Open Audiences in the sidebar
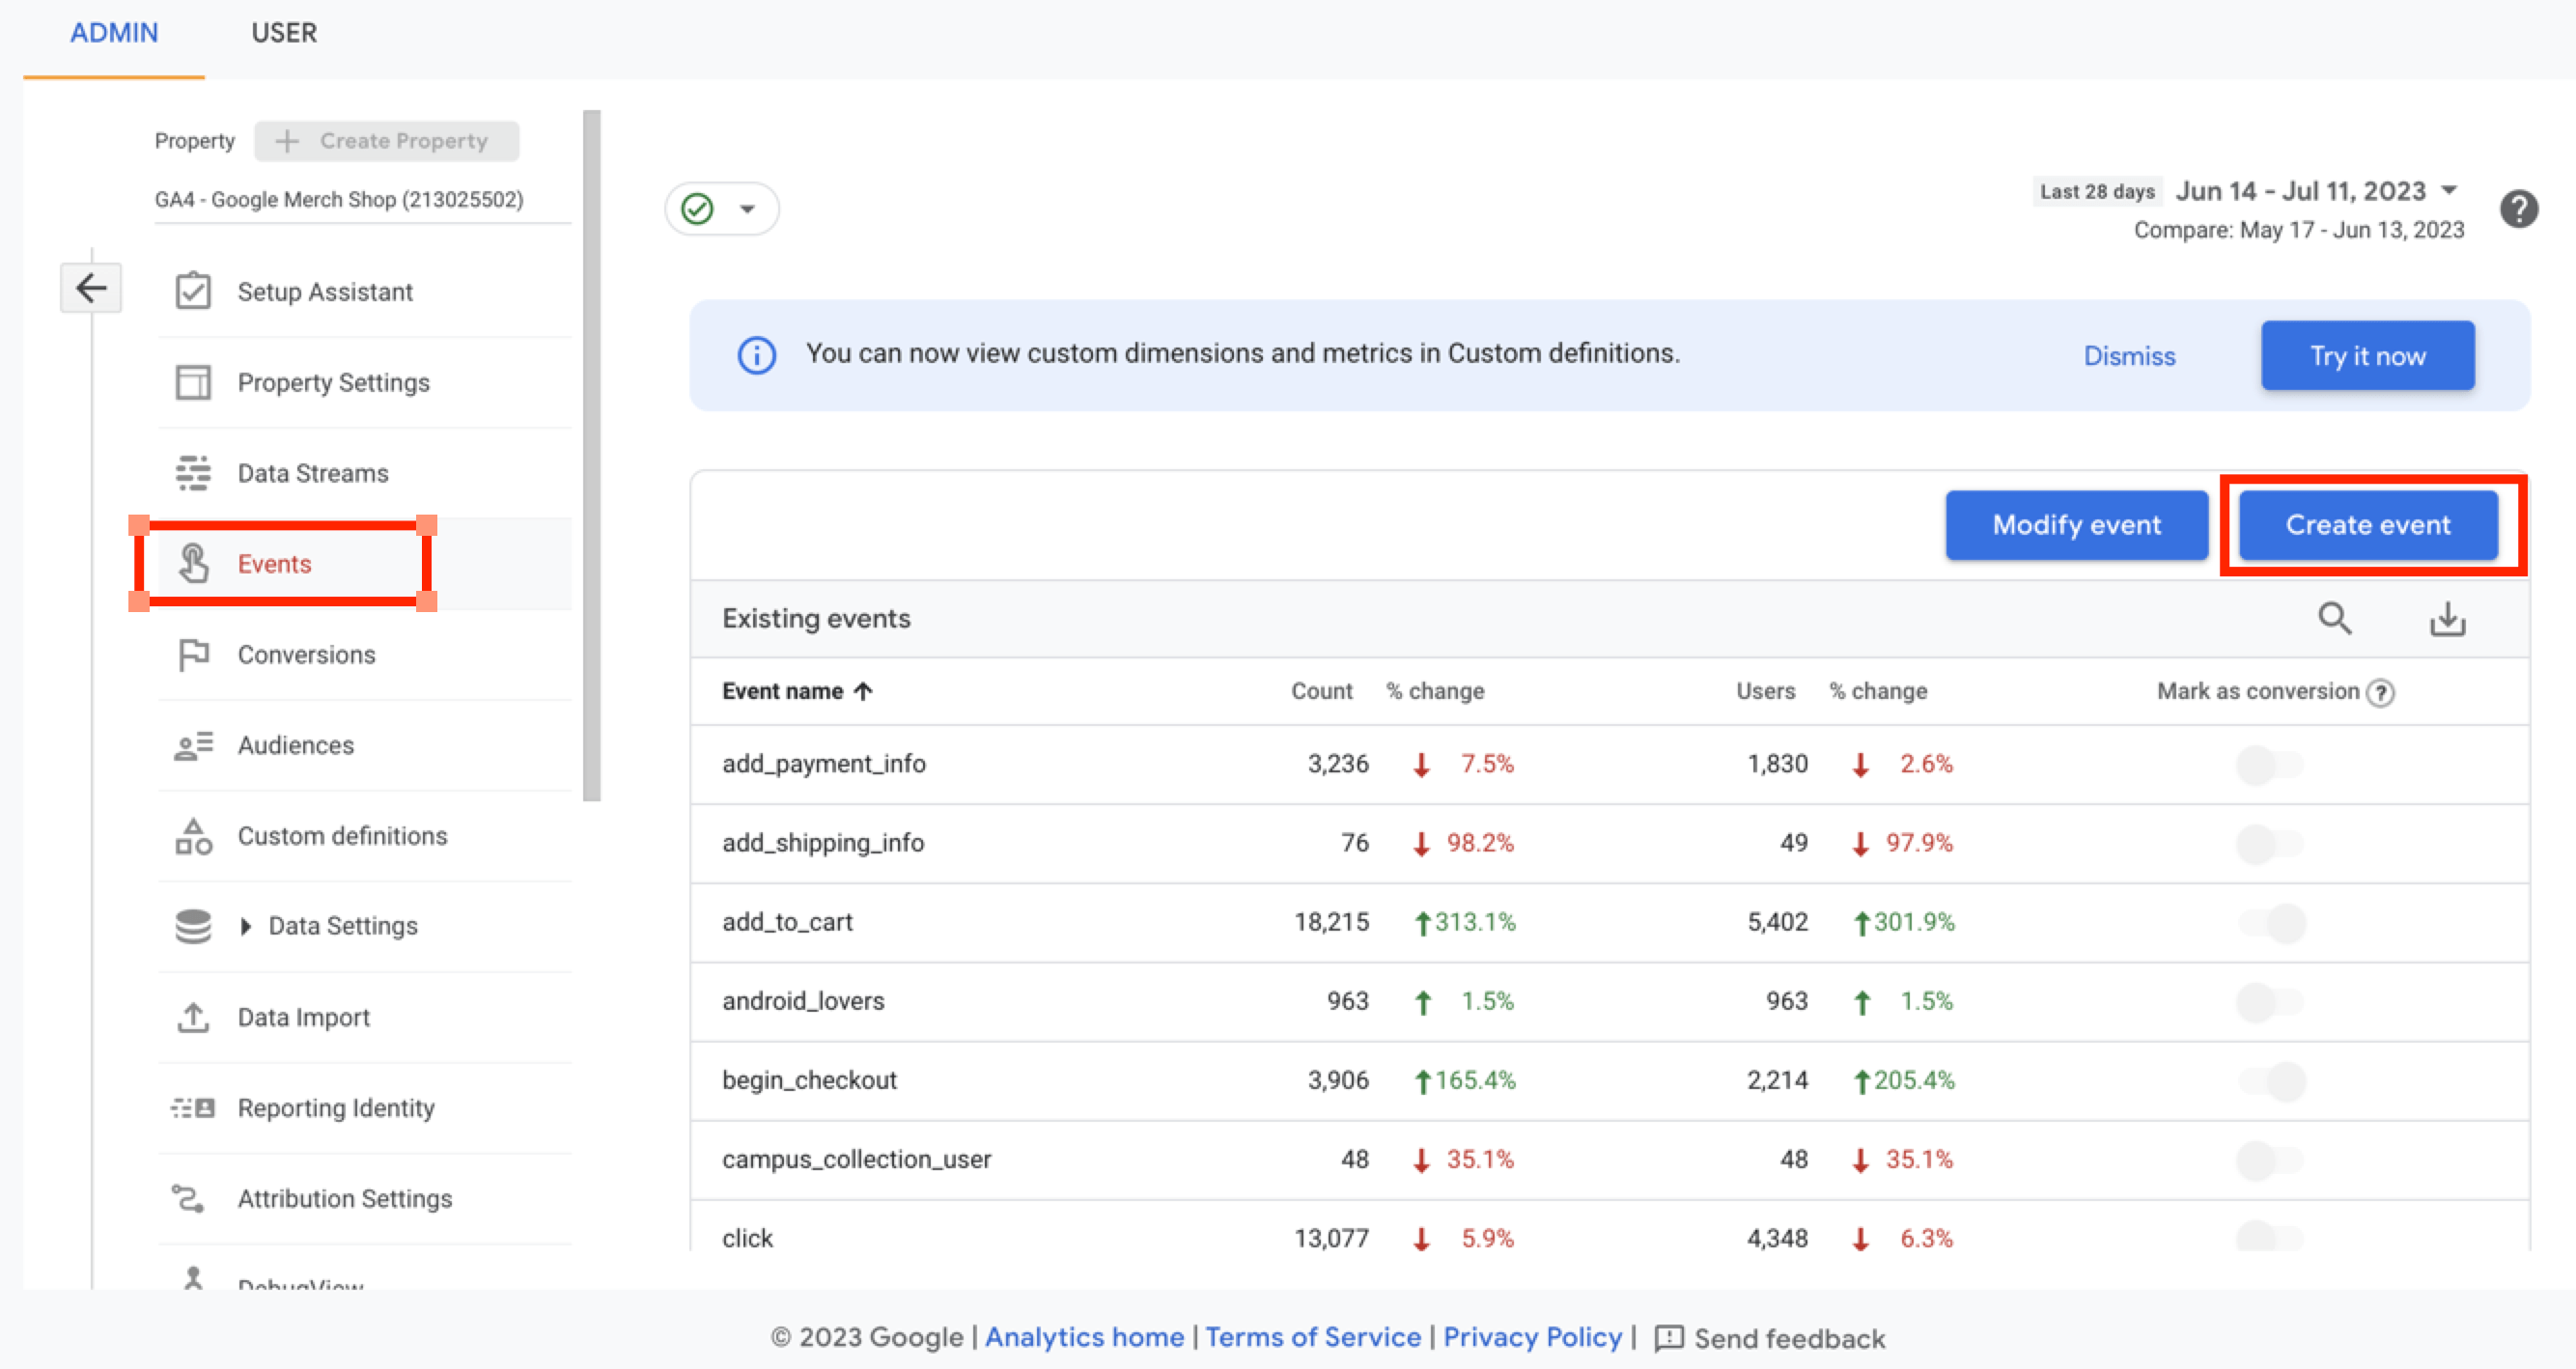 coord(365,746)
